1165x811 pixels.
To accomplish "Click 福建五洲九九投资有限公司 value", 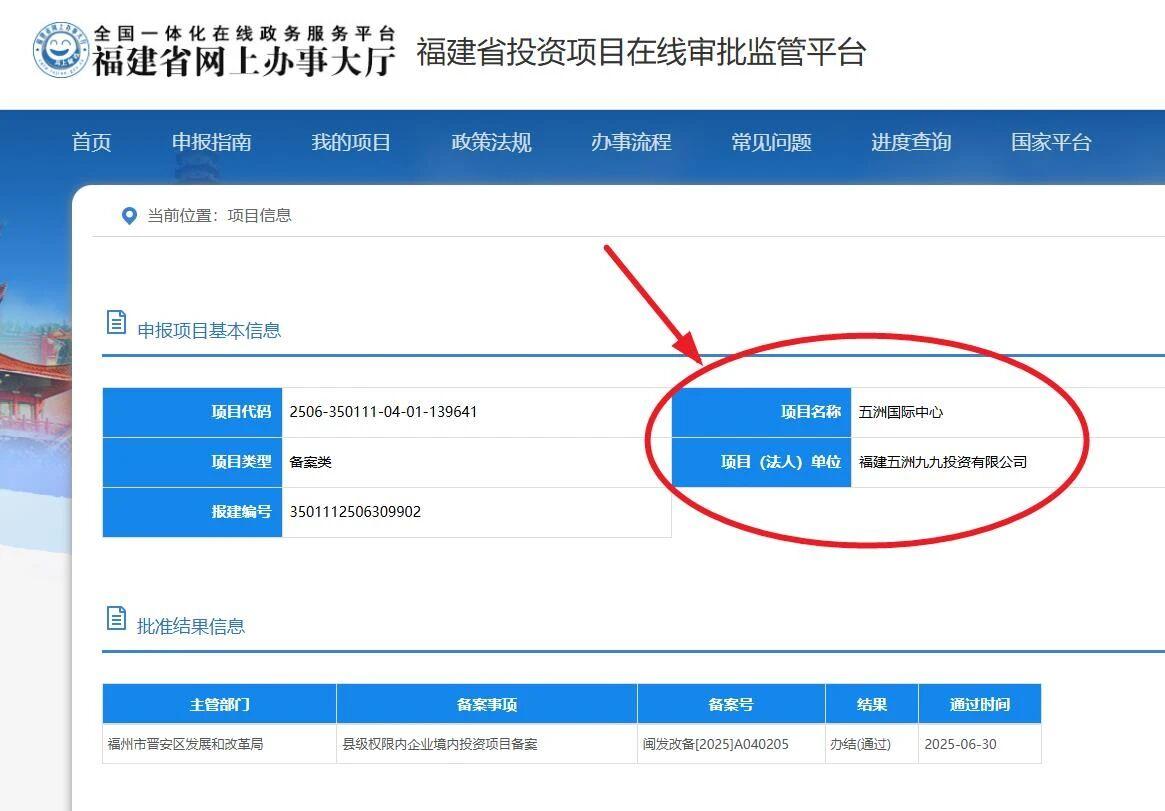I will tap(943, 462).
